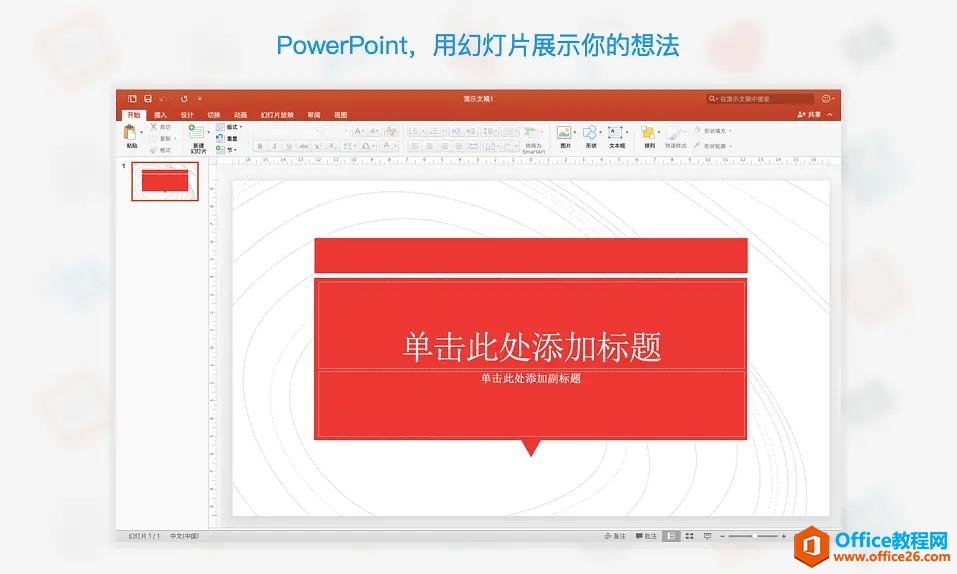The height and width of the screenshot is (574, 957).
Task: Open the Paste dropdown arrow
Action: coord(142,132)
